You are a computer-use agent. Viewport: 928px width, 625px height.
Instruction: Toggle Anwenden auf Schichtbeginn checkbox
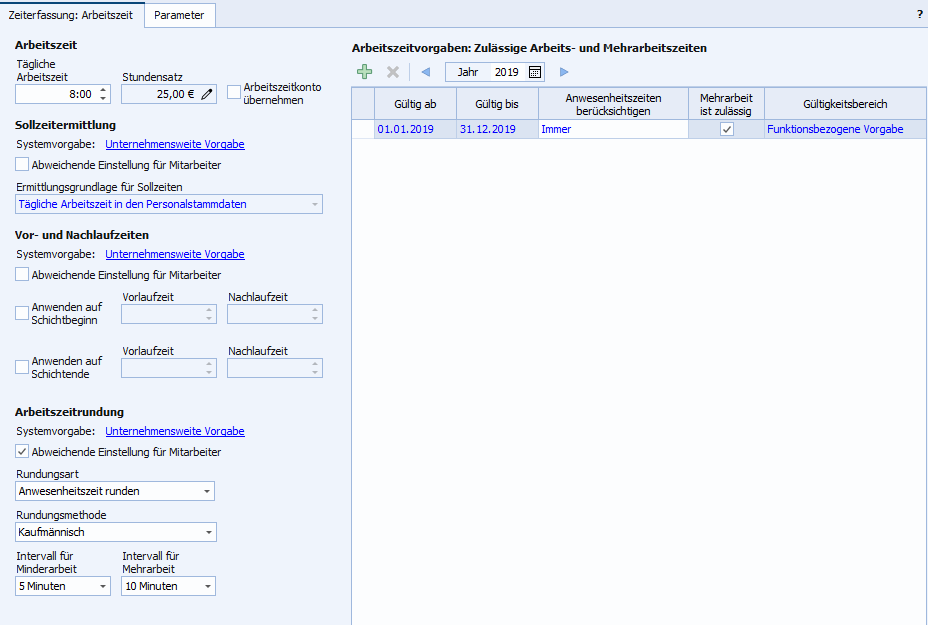click(23, 313)
